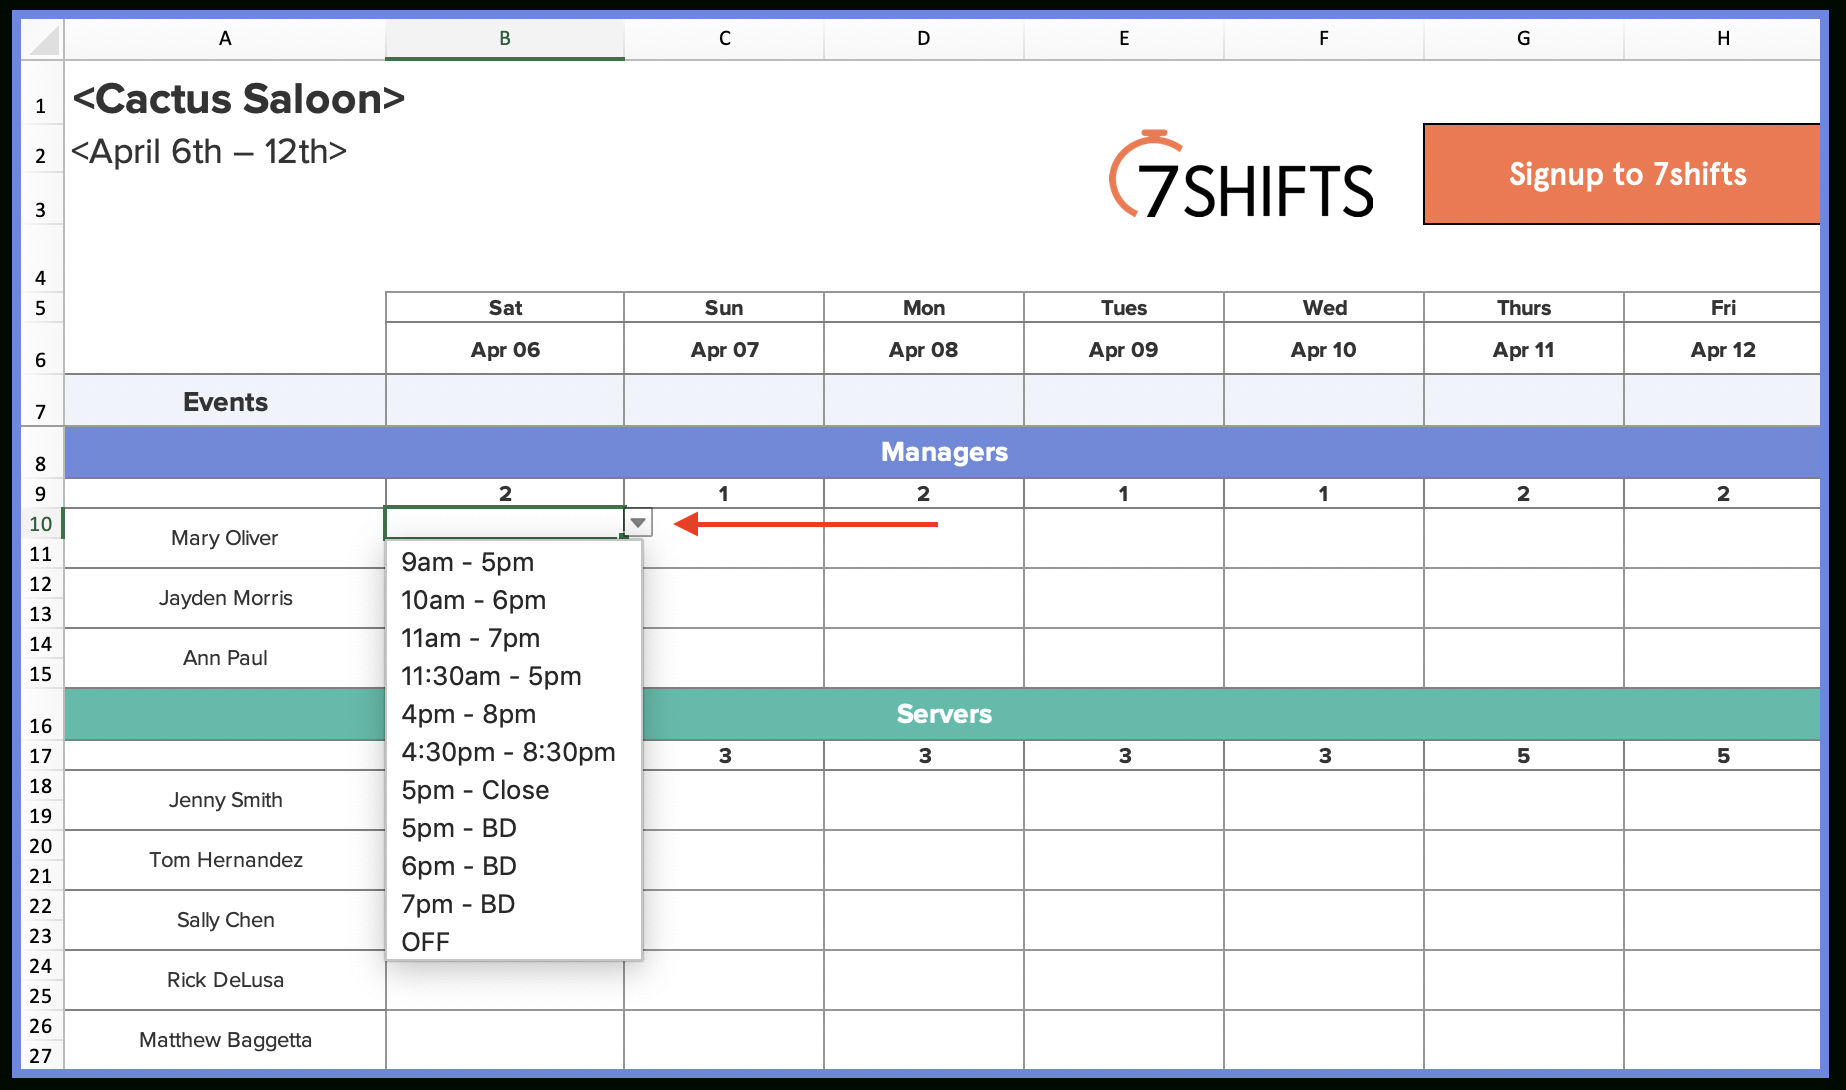Click the <April 6th – 12th> date cell
The image size is (1846, 1090).
click(x=209, y=152)
